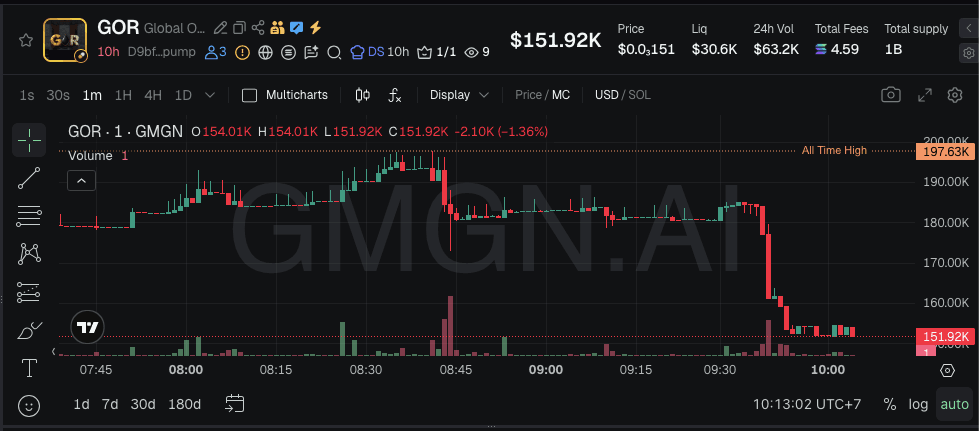Select the 4H timeframe

click(153, 95)
